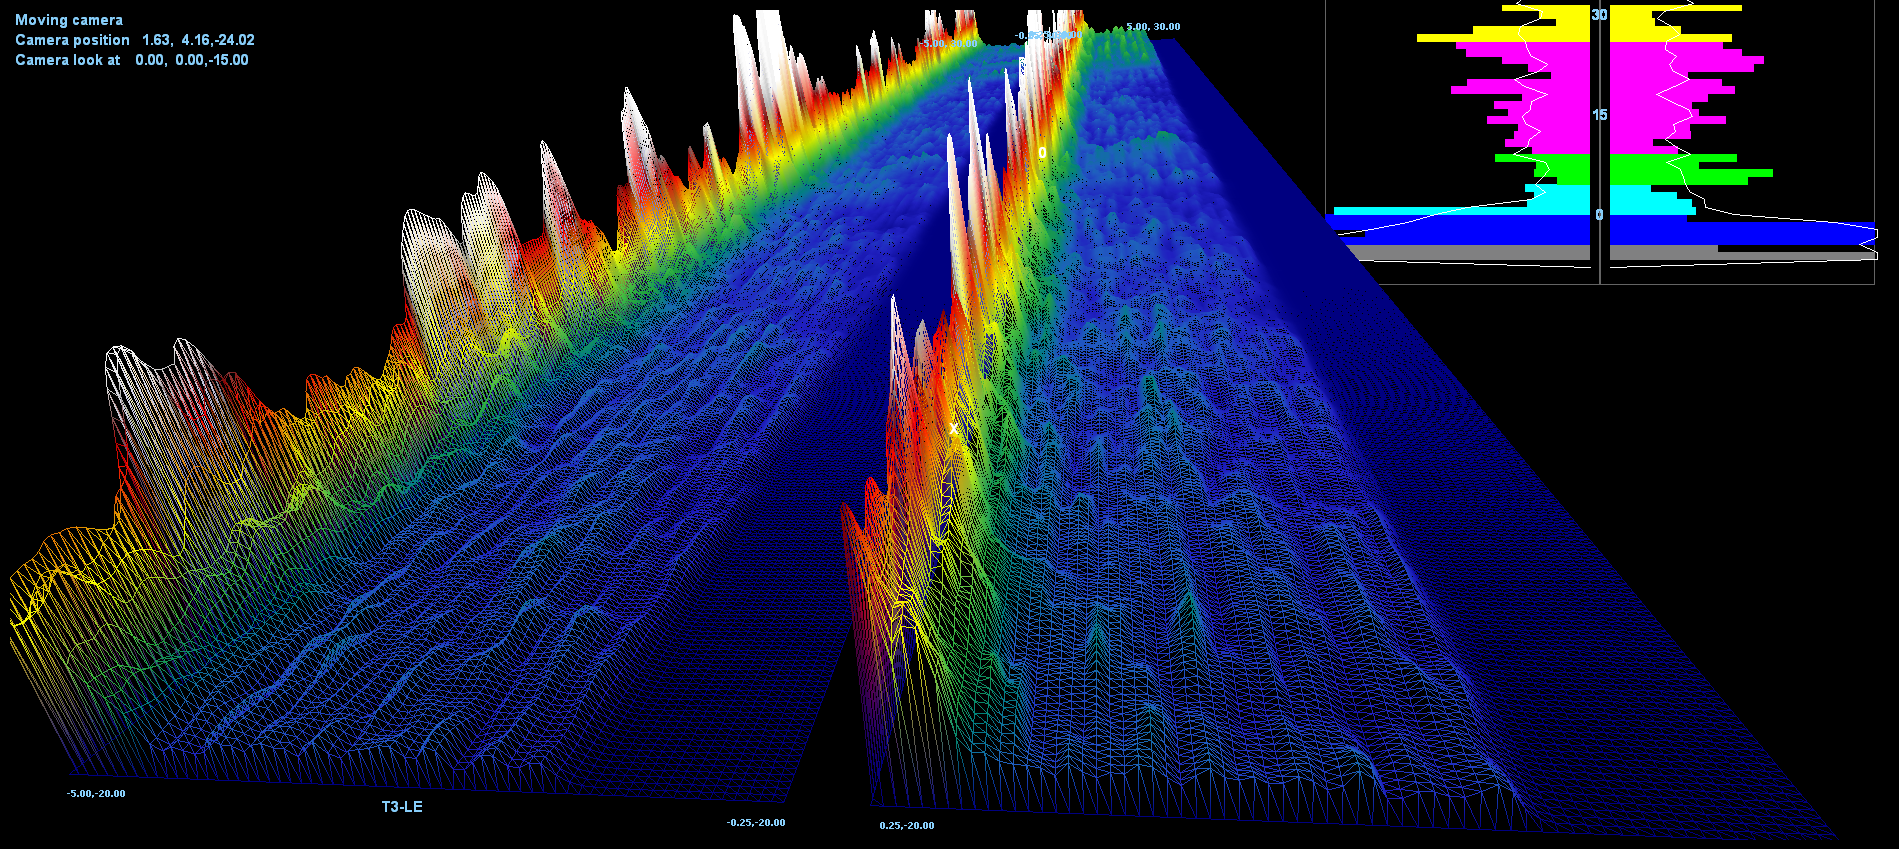Click the 'Camera look at' readout
Image resolution: width=1899 pixels, height=849 pixels.
[132, 60]
